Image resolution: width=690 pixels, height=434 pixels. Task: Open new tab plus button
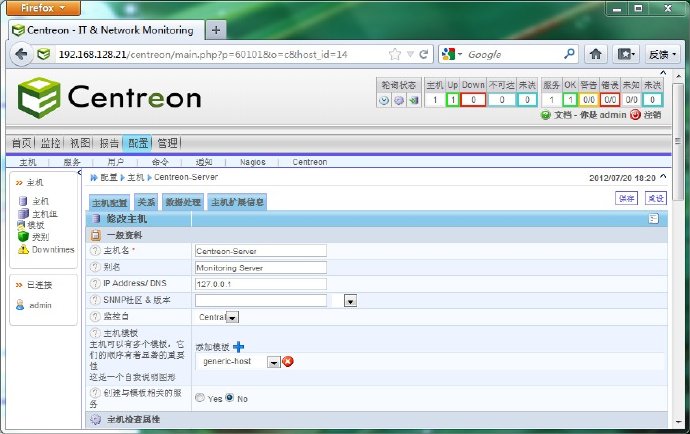pyautogui.click(x=216, y=30)
